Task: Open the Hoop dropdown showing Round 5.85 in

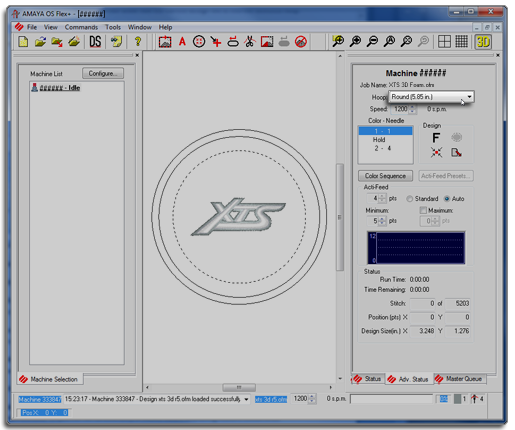Action: click(431, 97)
